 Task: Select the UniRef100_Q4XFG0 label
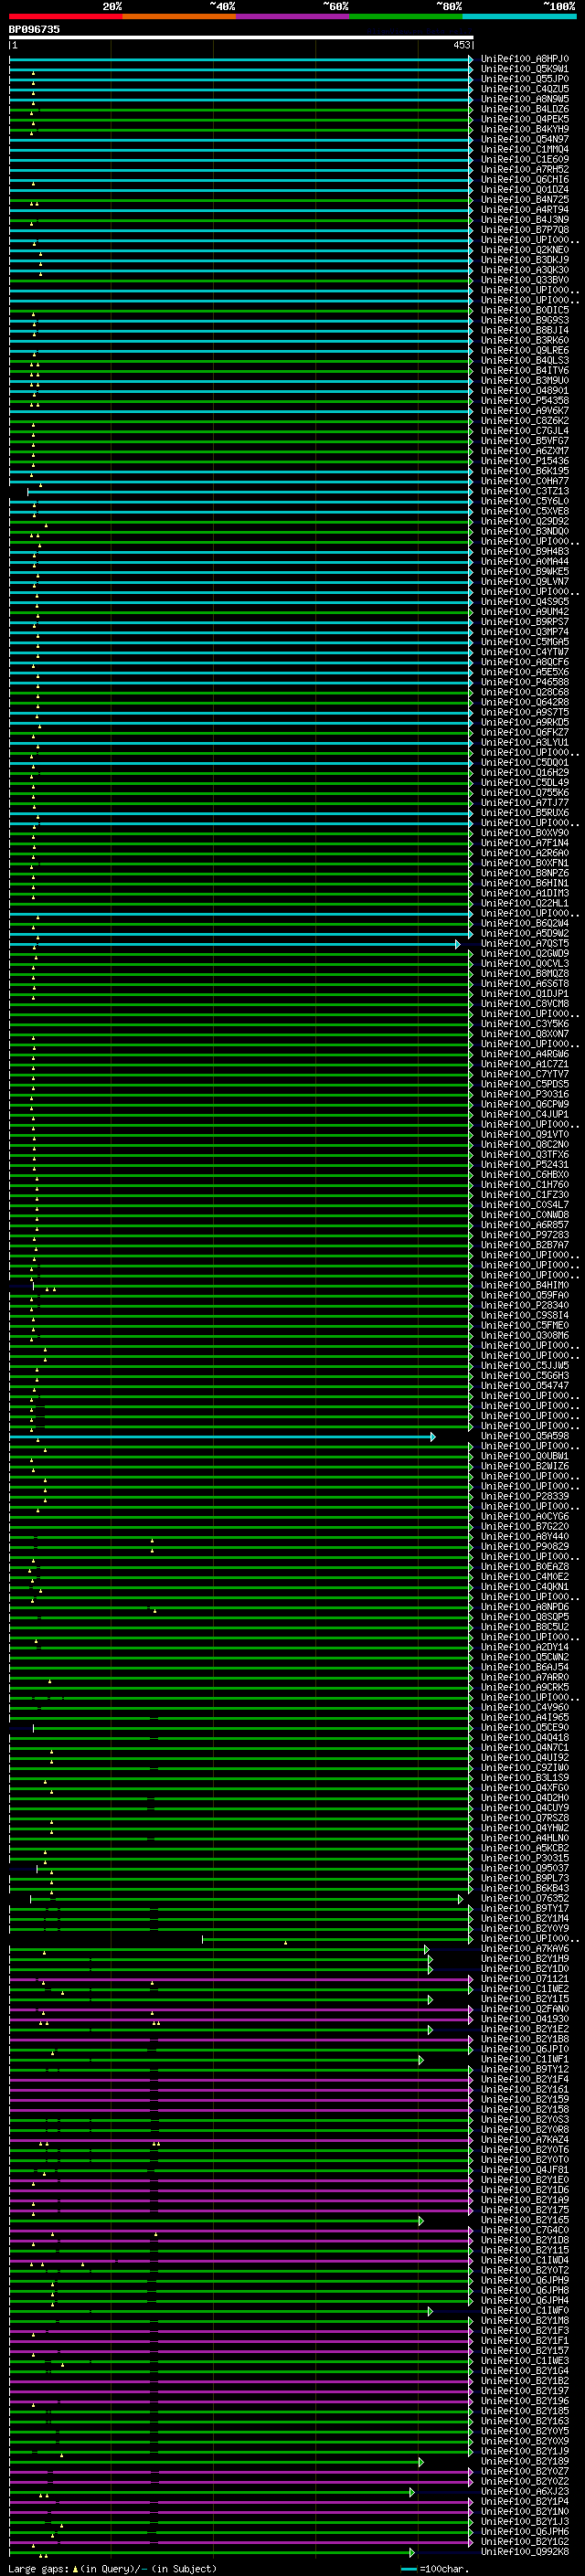tap(524, 1787)
